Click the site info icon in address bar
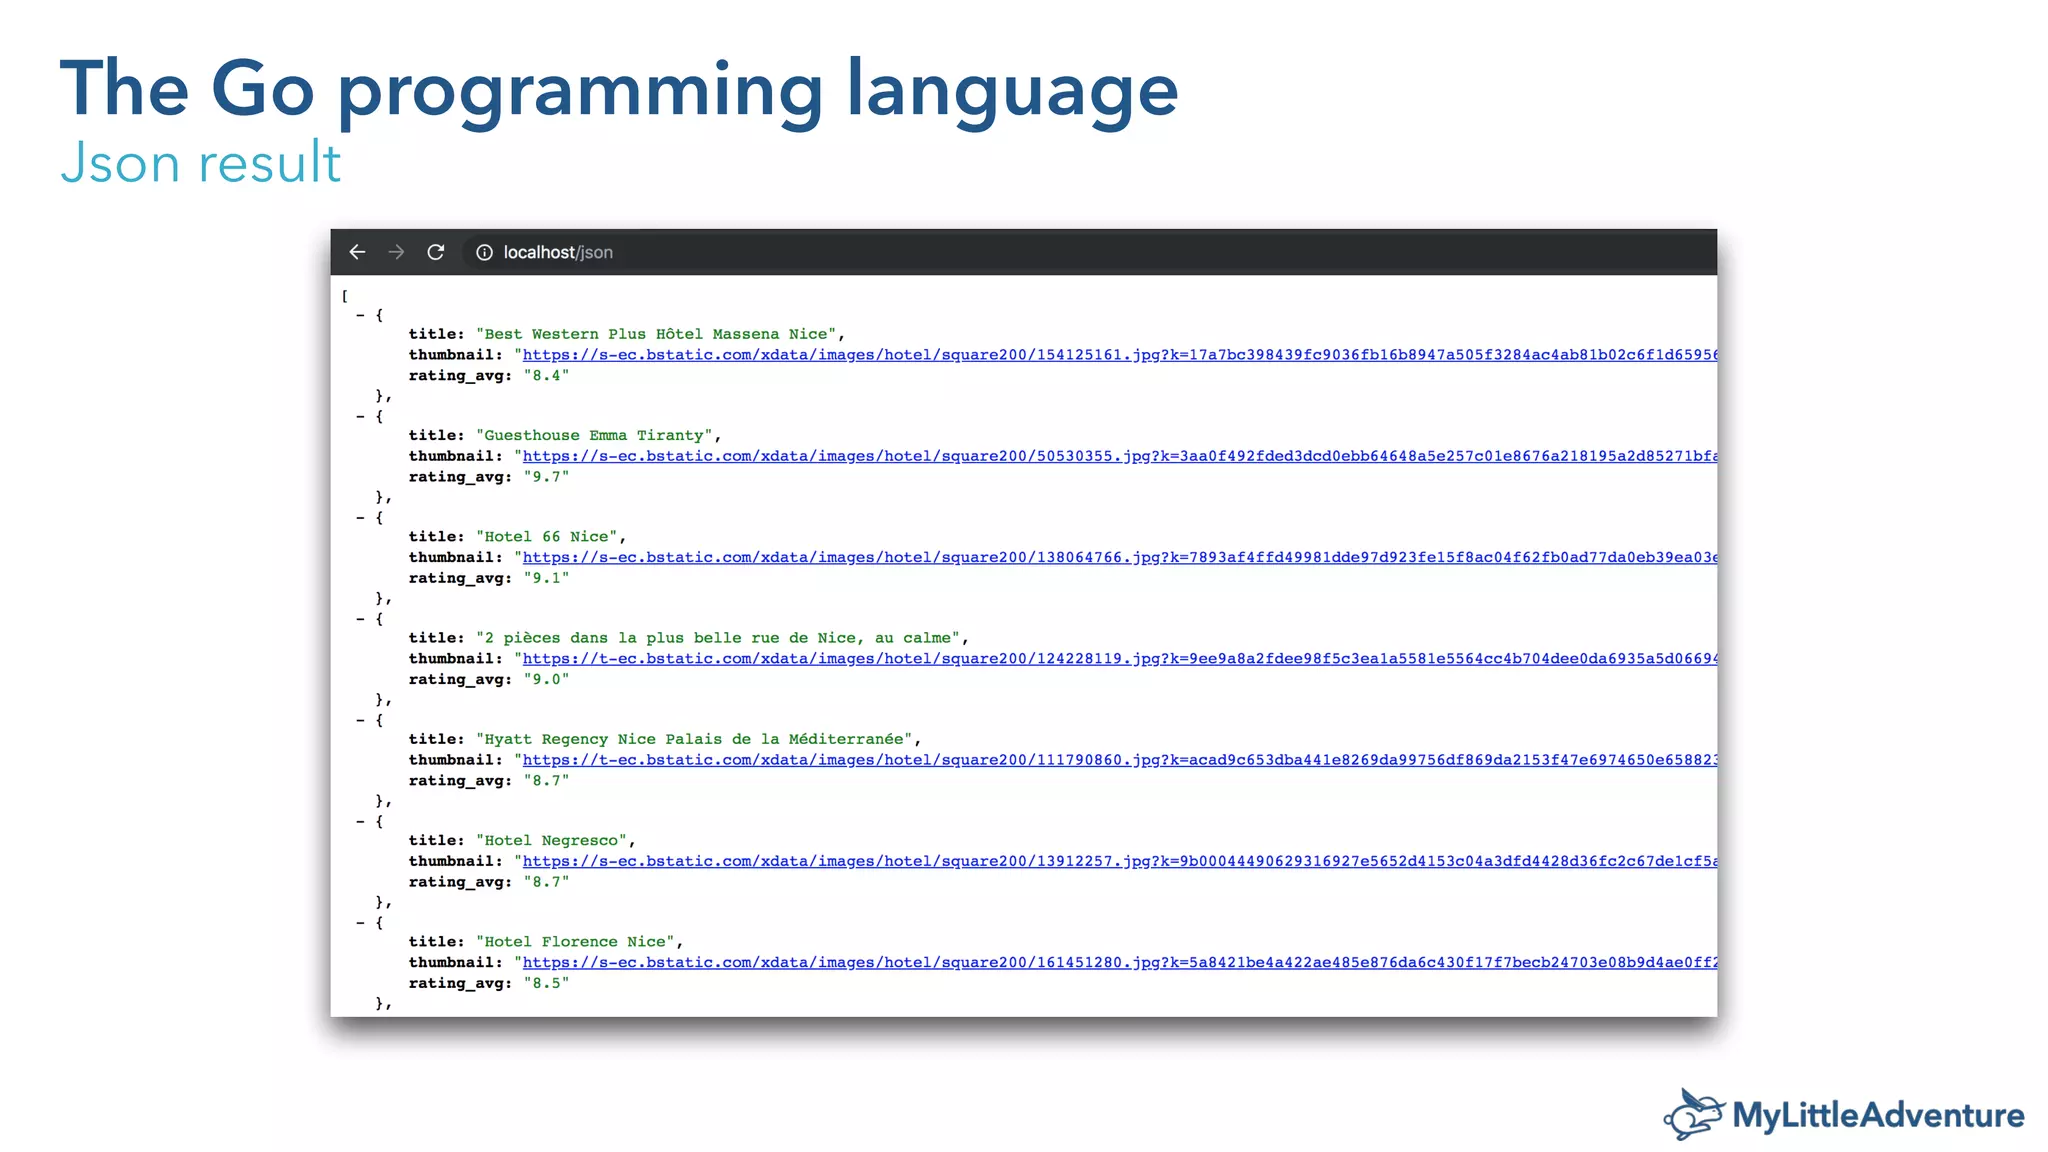 click(x=484, y=253)
